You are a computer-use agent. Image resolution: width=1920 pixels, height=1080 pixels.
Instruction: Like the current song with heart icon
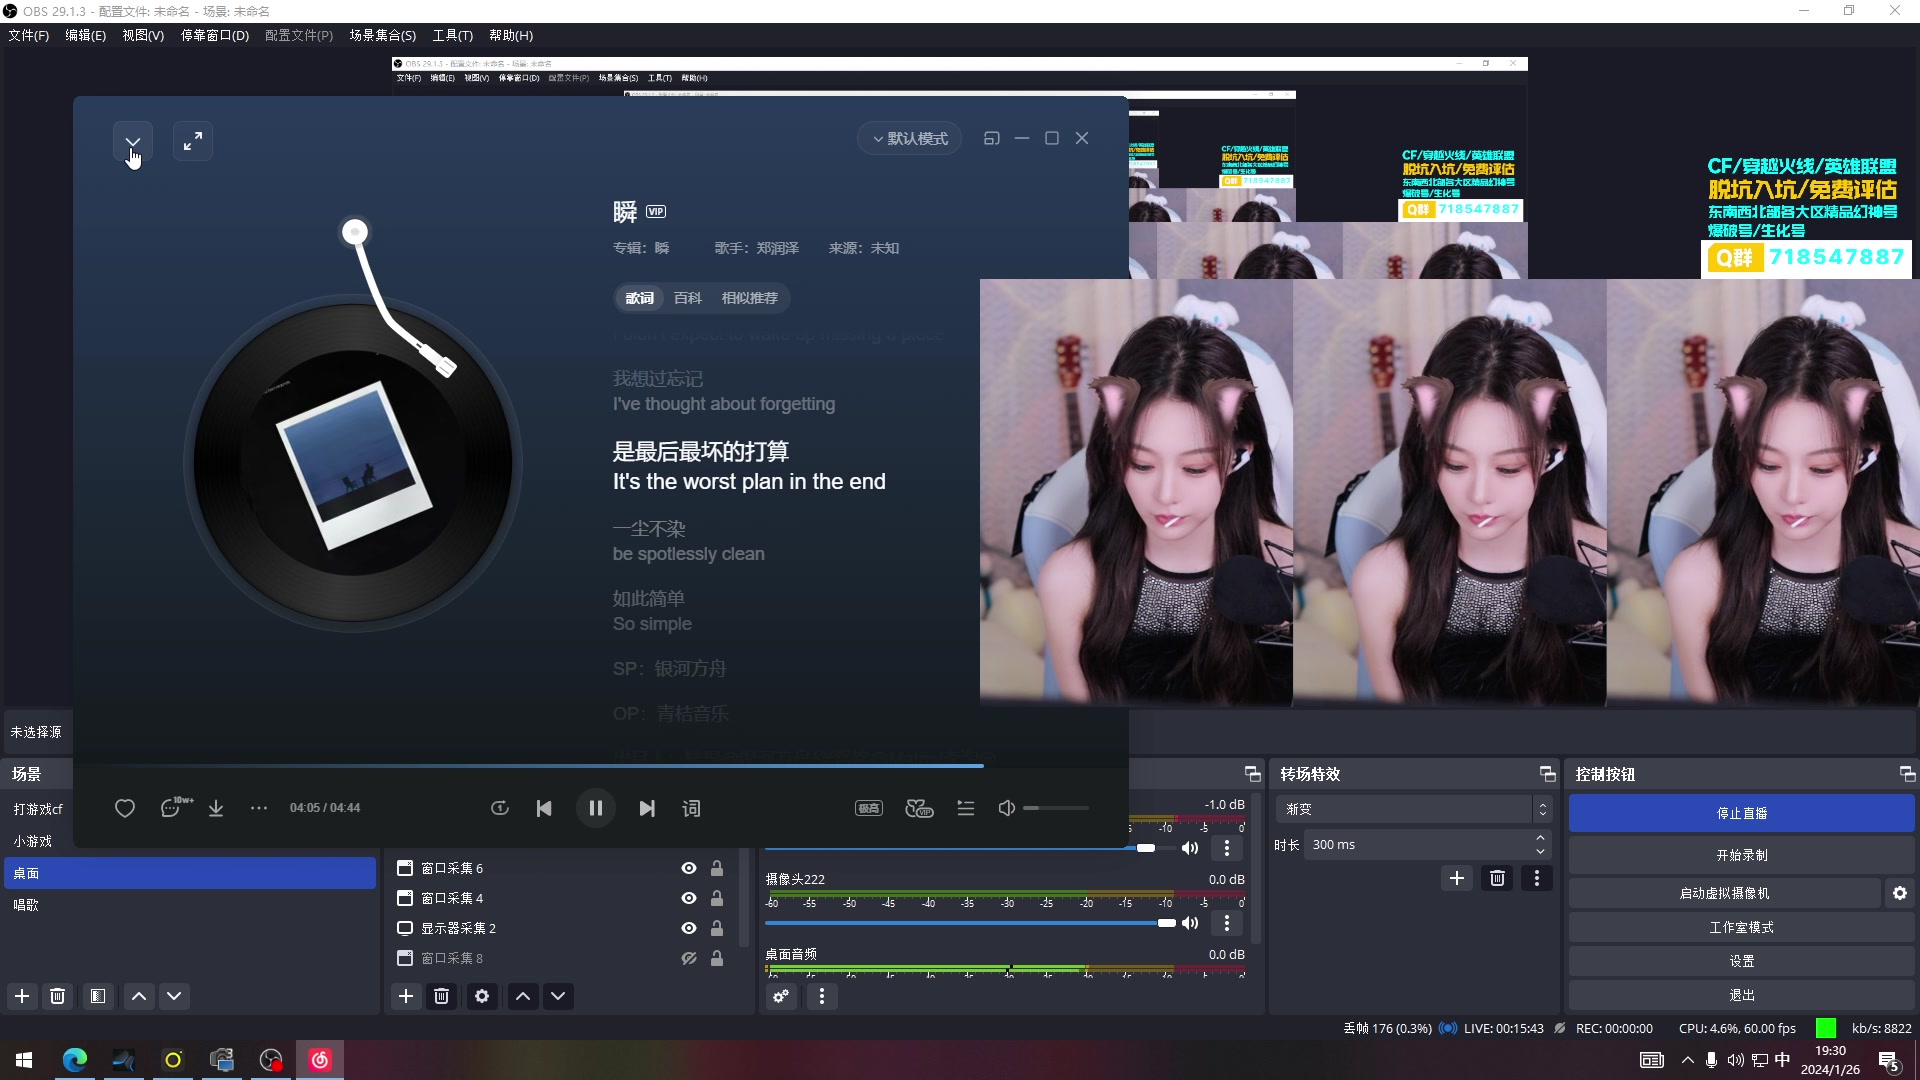click(x=125, y=808)
